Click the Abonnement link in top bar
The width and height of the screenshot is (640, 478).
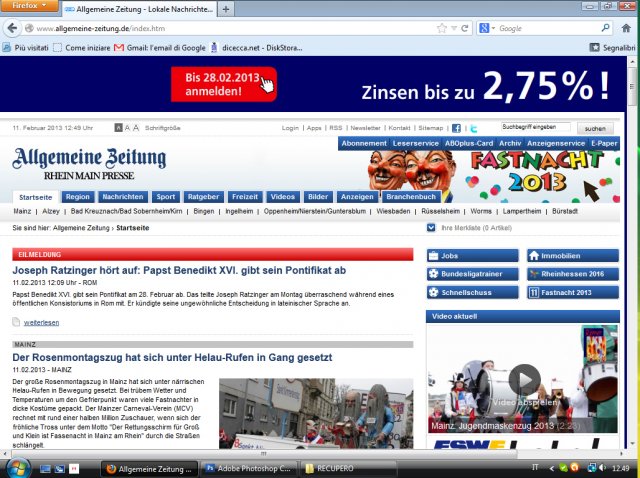pyautogui.click(x=364, y=143)
